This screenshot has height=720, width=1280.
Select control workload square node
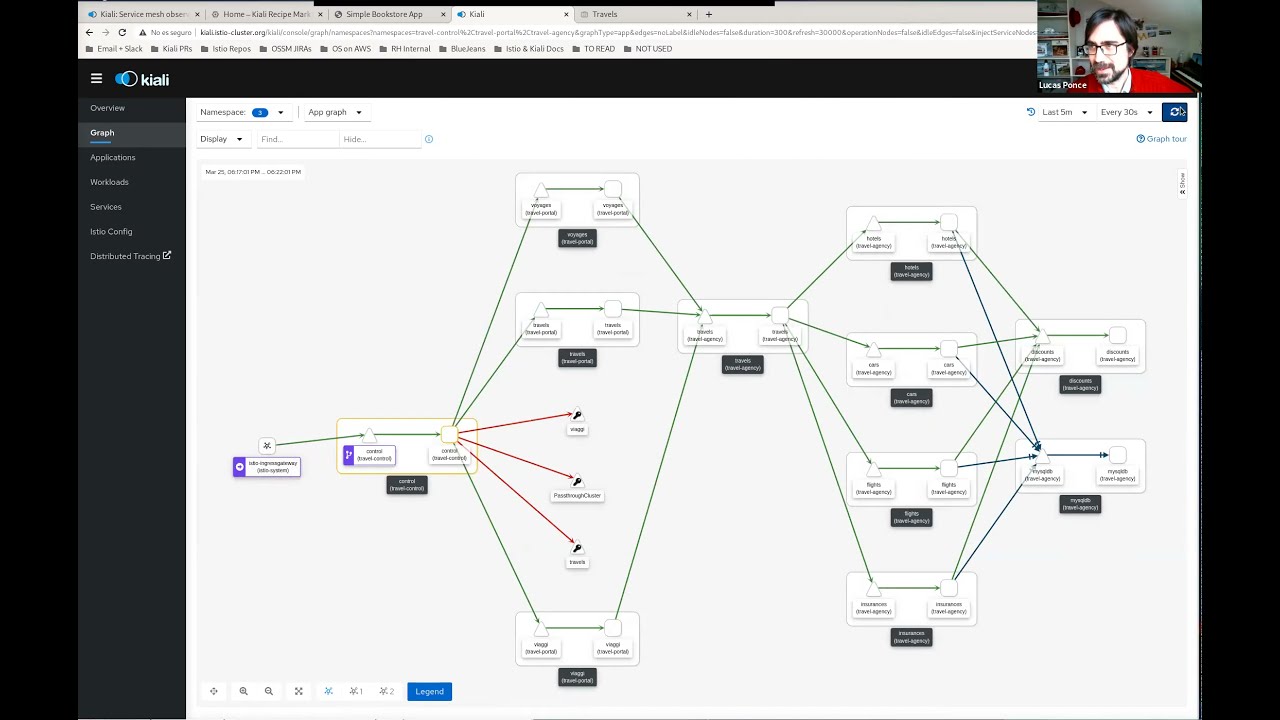click(449, 434)
